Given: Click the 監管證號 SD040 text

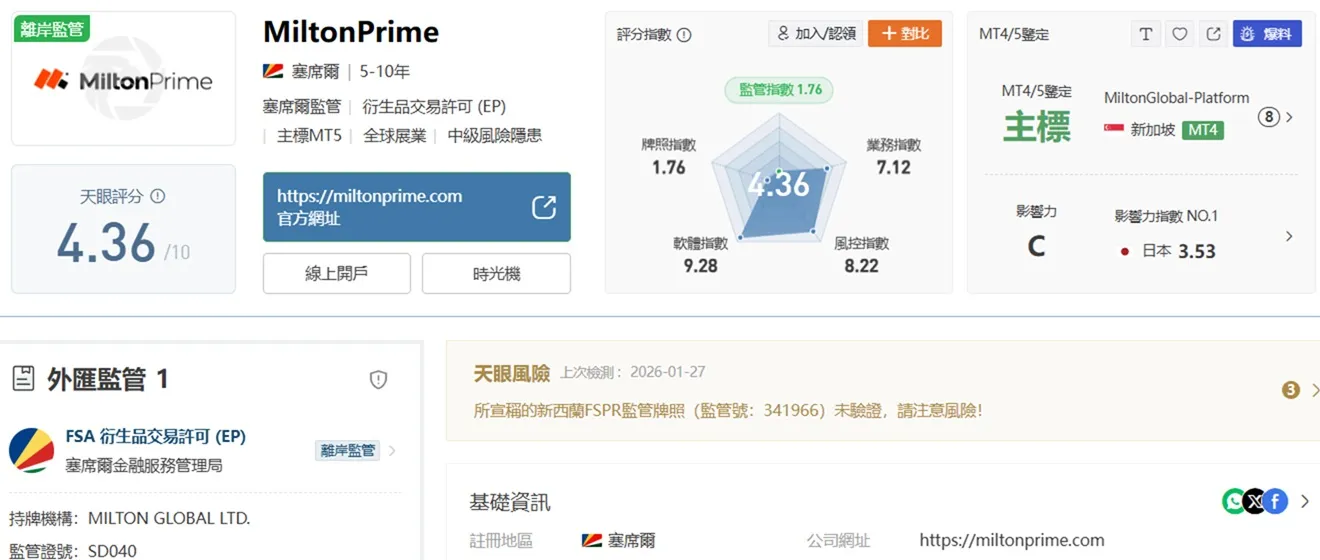Looking at the screenshot, I should [73, 551].
